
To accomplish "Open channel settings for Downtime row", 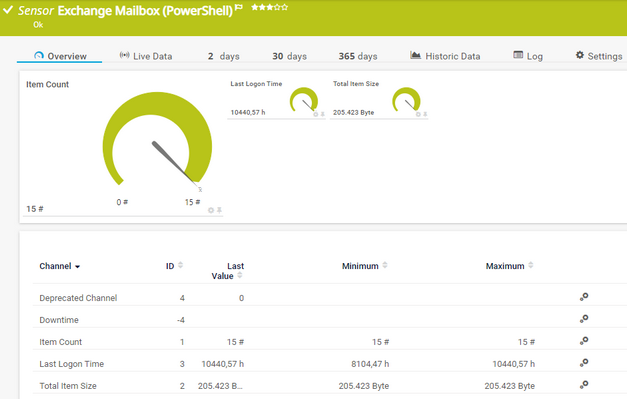I will (x=584, y=319).
